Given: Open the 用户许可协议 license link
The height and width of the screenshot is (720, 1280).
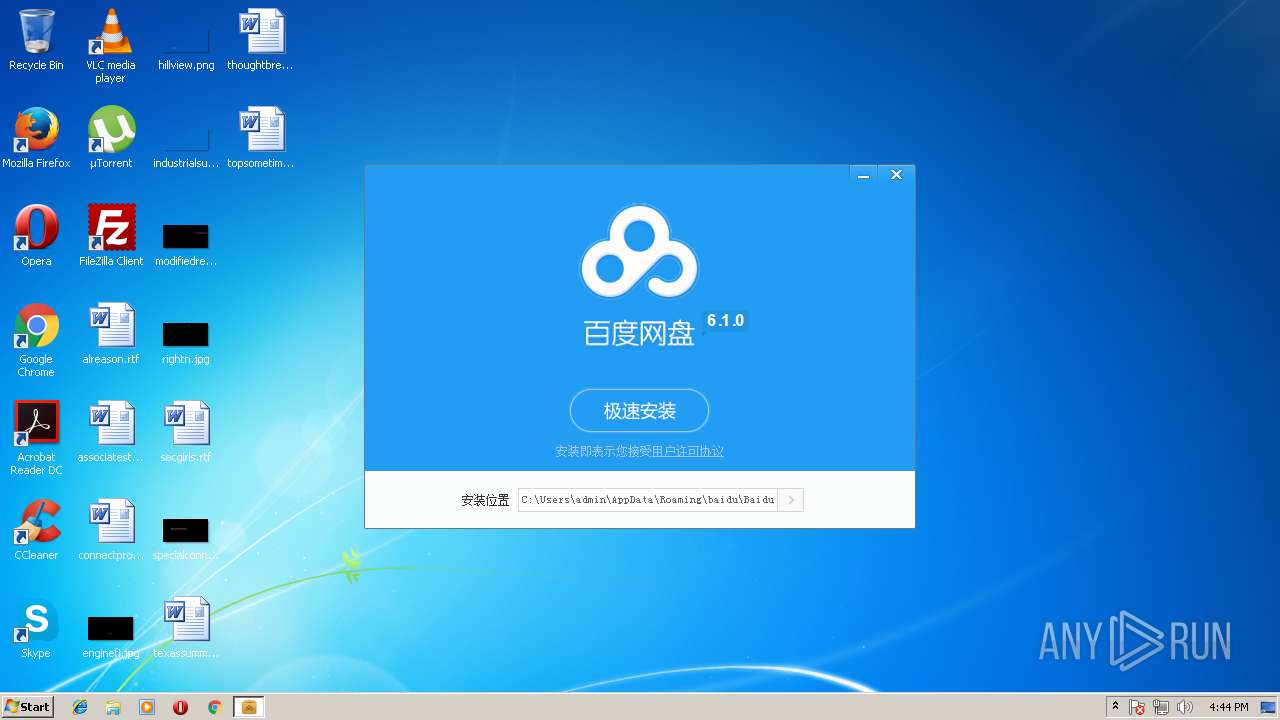Looking at the screenshot, I should tap(688, 451).
